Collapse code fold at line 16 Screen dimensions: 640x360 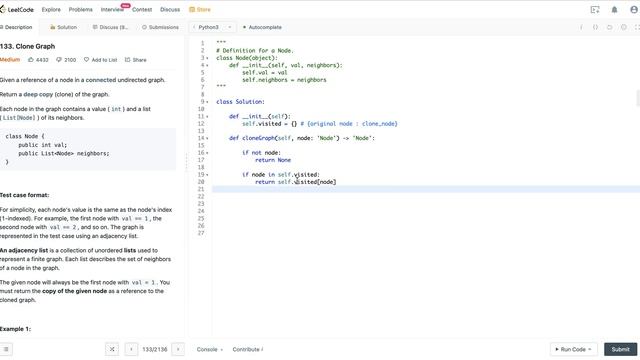click(x=207, y=153)
